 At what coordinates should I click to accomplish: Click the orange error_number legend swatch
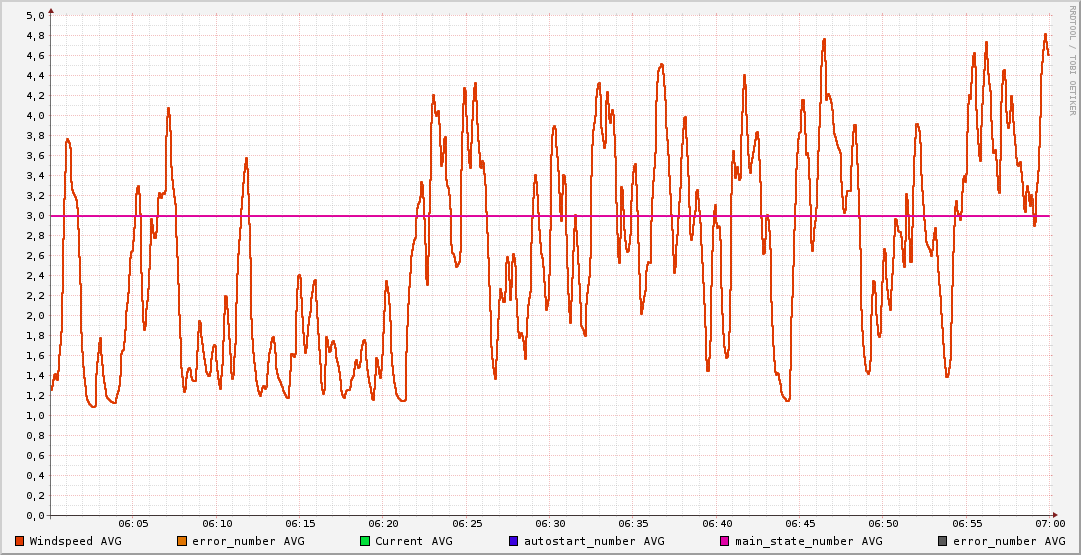tap(181, 541)
